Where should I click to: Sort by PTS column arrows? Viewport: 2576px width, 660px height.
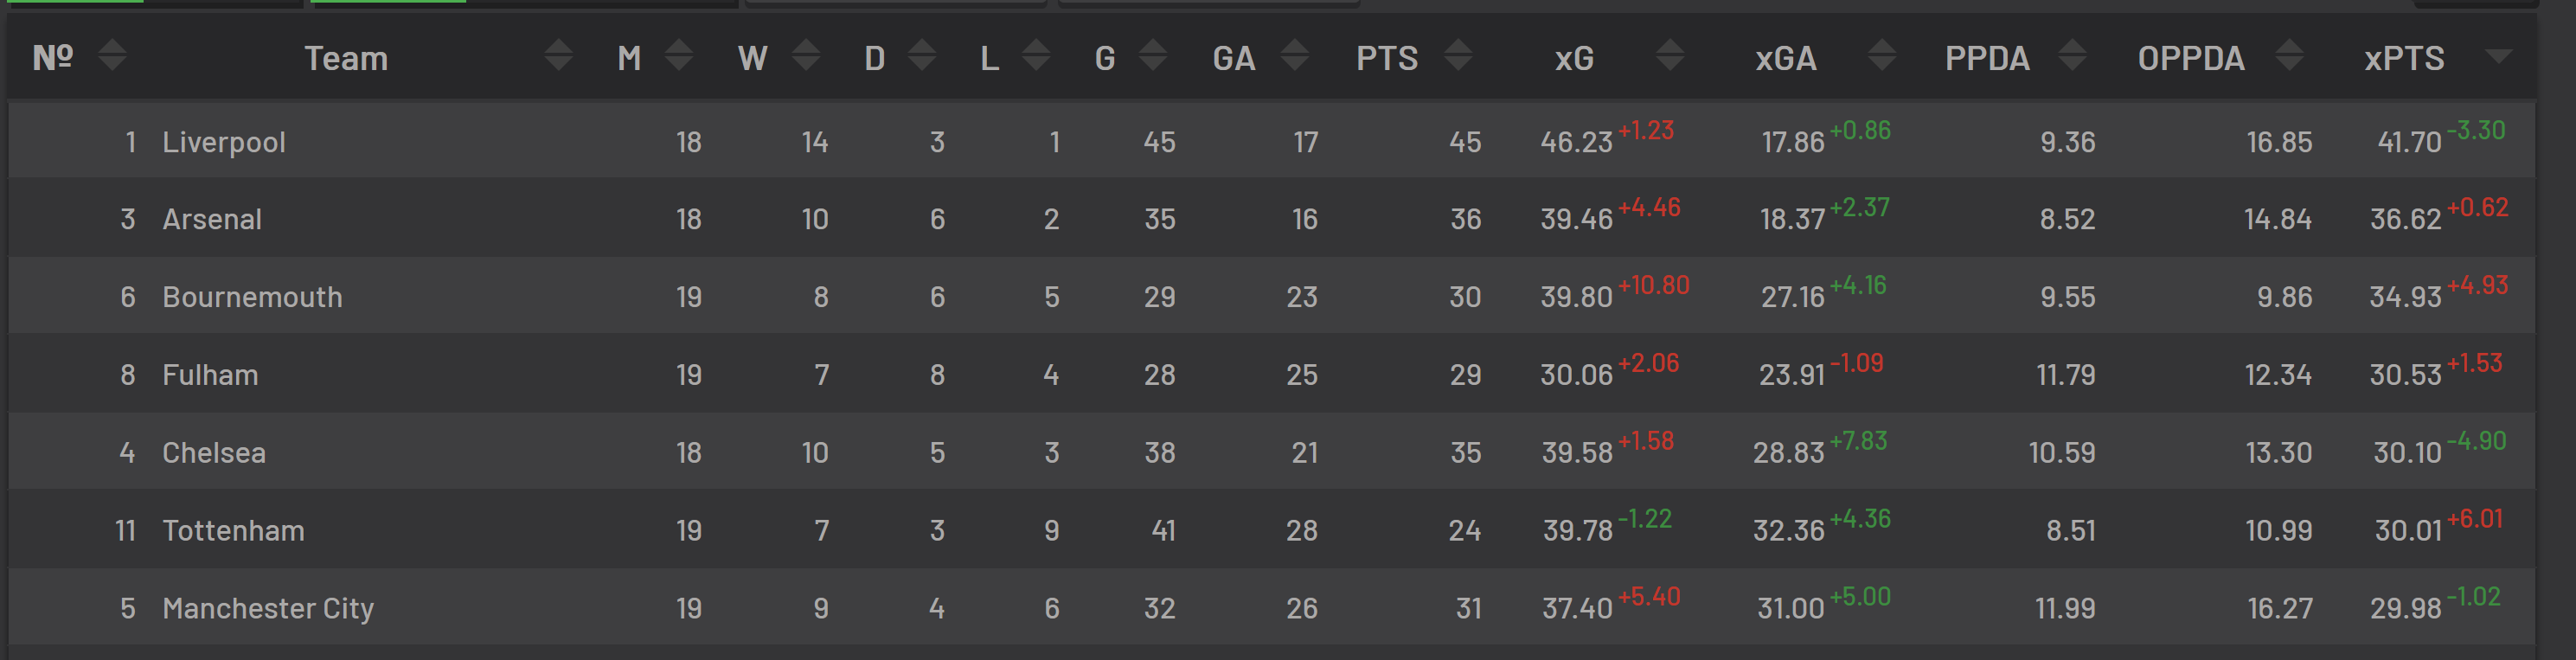coord(1459,55)
